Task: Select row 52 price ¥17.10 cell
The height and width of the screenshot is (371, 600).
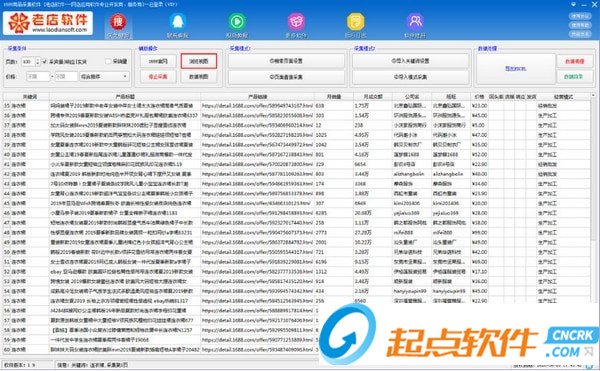Action: coord(479,272)
